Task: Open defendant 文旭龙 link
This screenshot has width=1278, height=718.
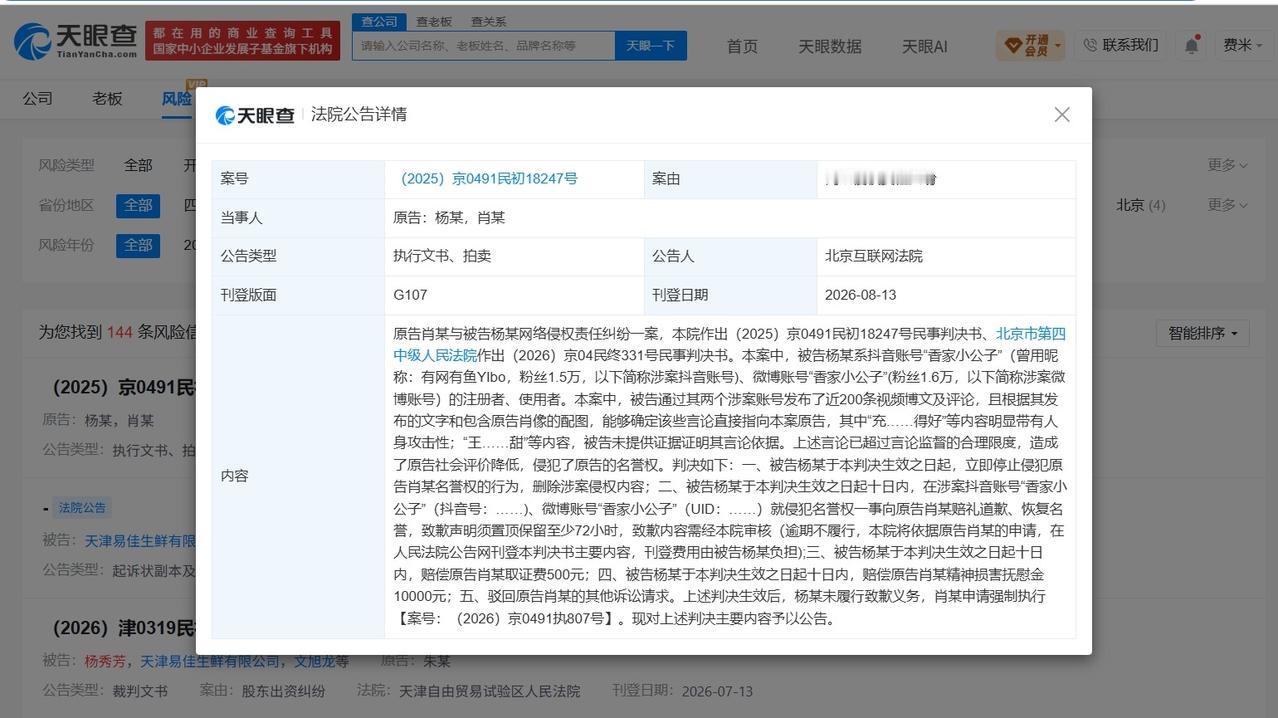Action: click(x=314, y=661)
